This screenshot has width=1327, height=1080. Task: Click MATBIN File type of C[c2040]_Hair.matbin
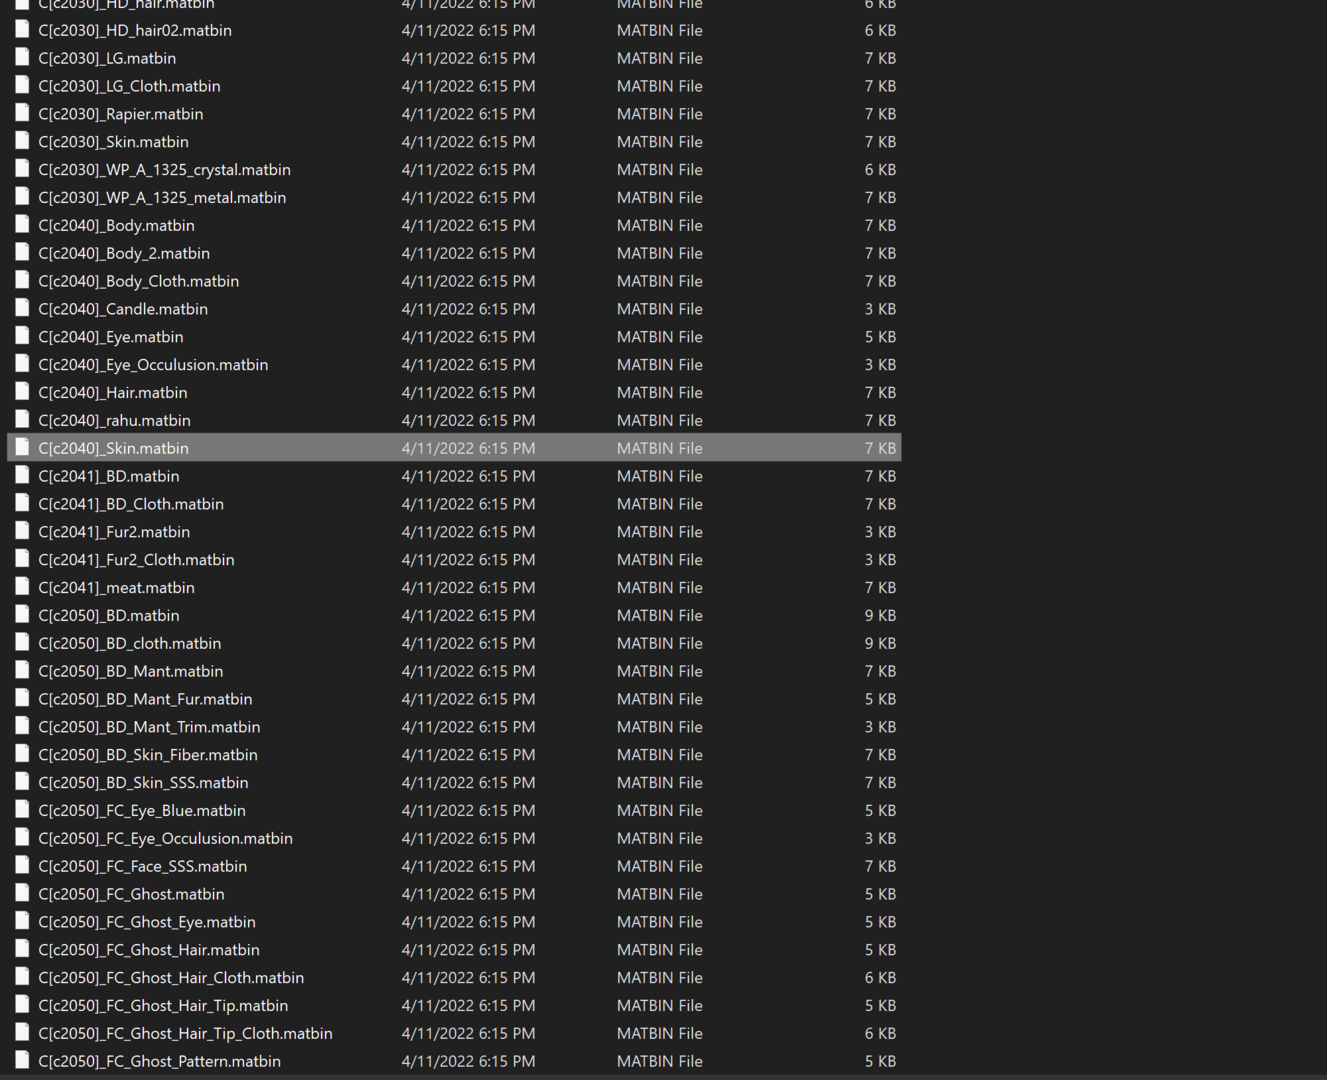pos(660,393)
